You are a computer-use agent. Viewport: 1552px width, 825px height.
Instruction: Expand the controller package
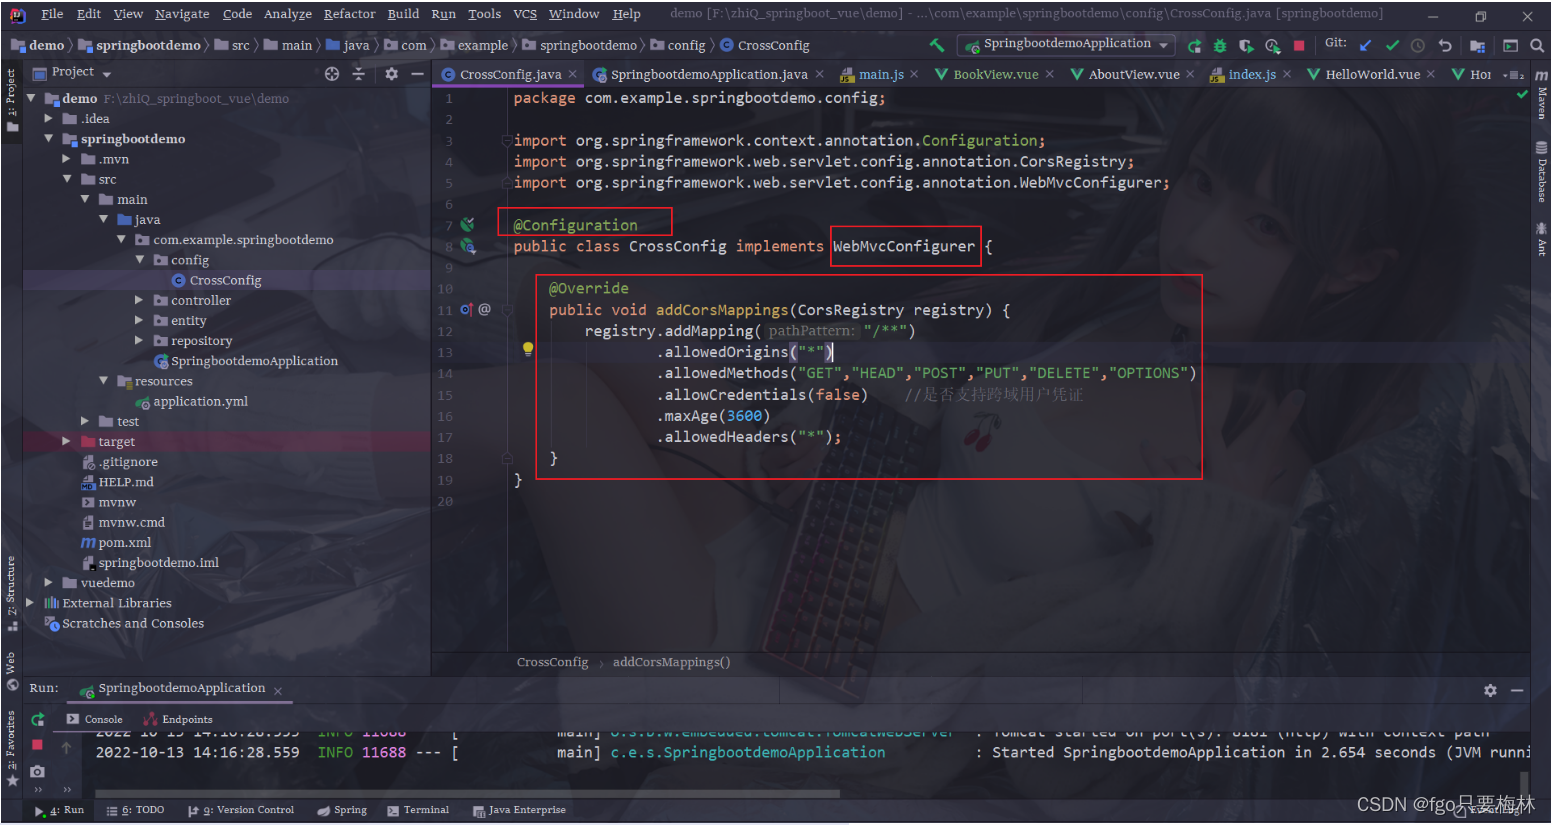tap(139, 300)
